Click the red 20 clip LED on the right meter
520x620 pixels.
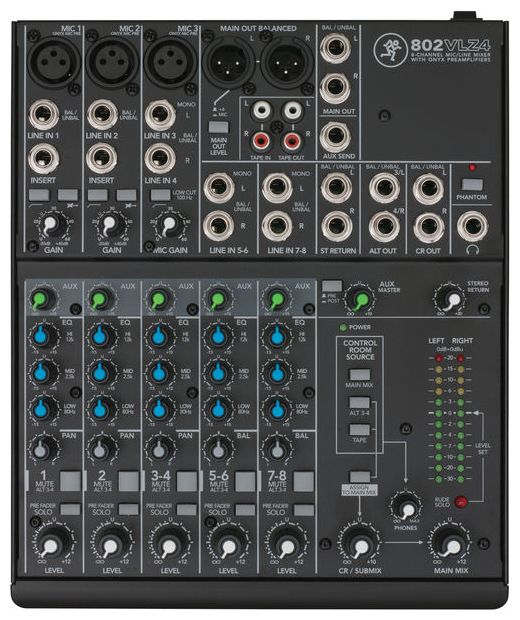coord(460,359)
